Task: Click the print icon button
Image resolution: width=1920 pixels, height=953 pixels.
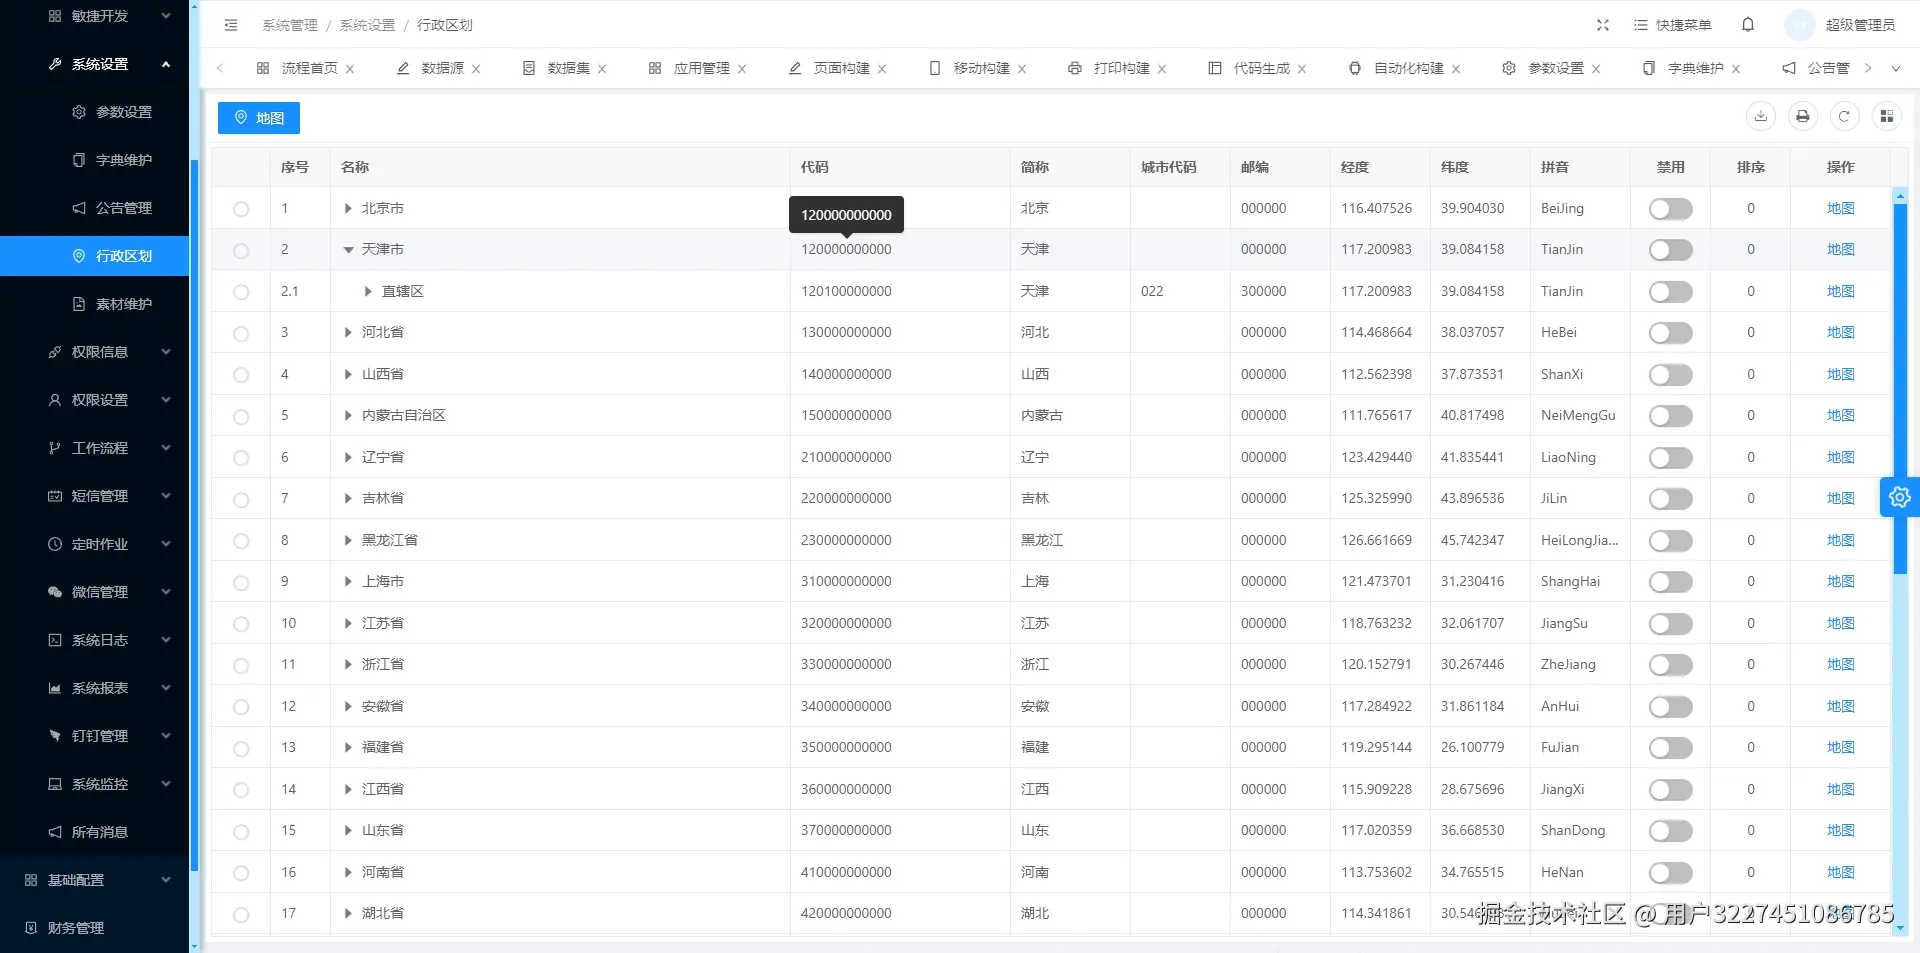Action: pos(1803,117)
